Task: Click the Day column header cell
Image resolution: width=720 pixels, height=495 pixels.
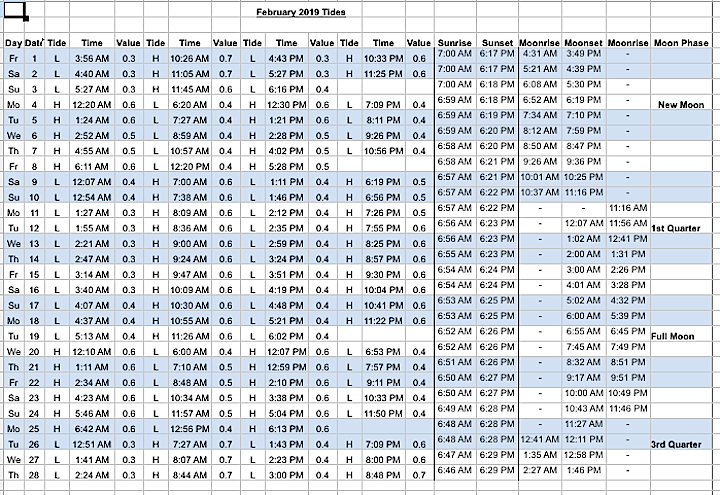Action: point(13,43)
